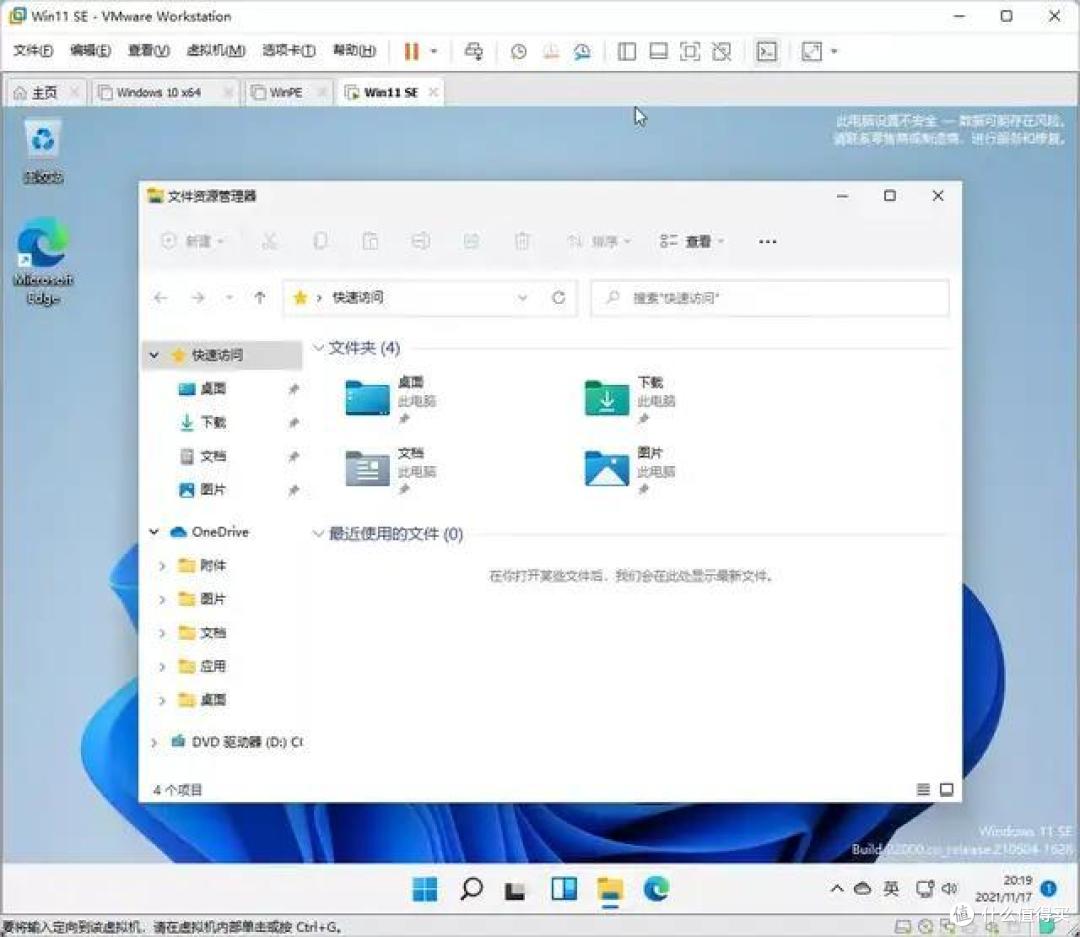Go forward with the right arrow
1080x937 pixels.
pos(198,298)
